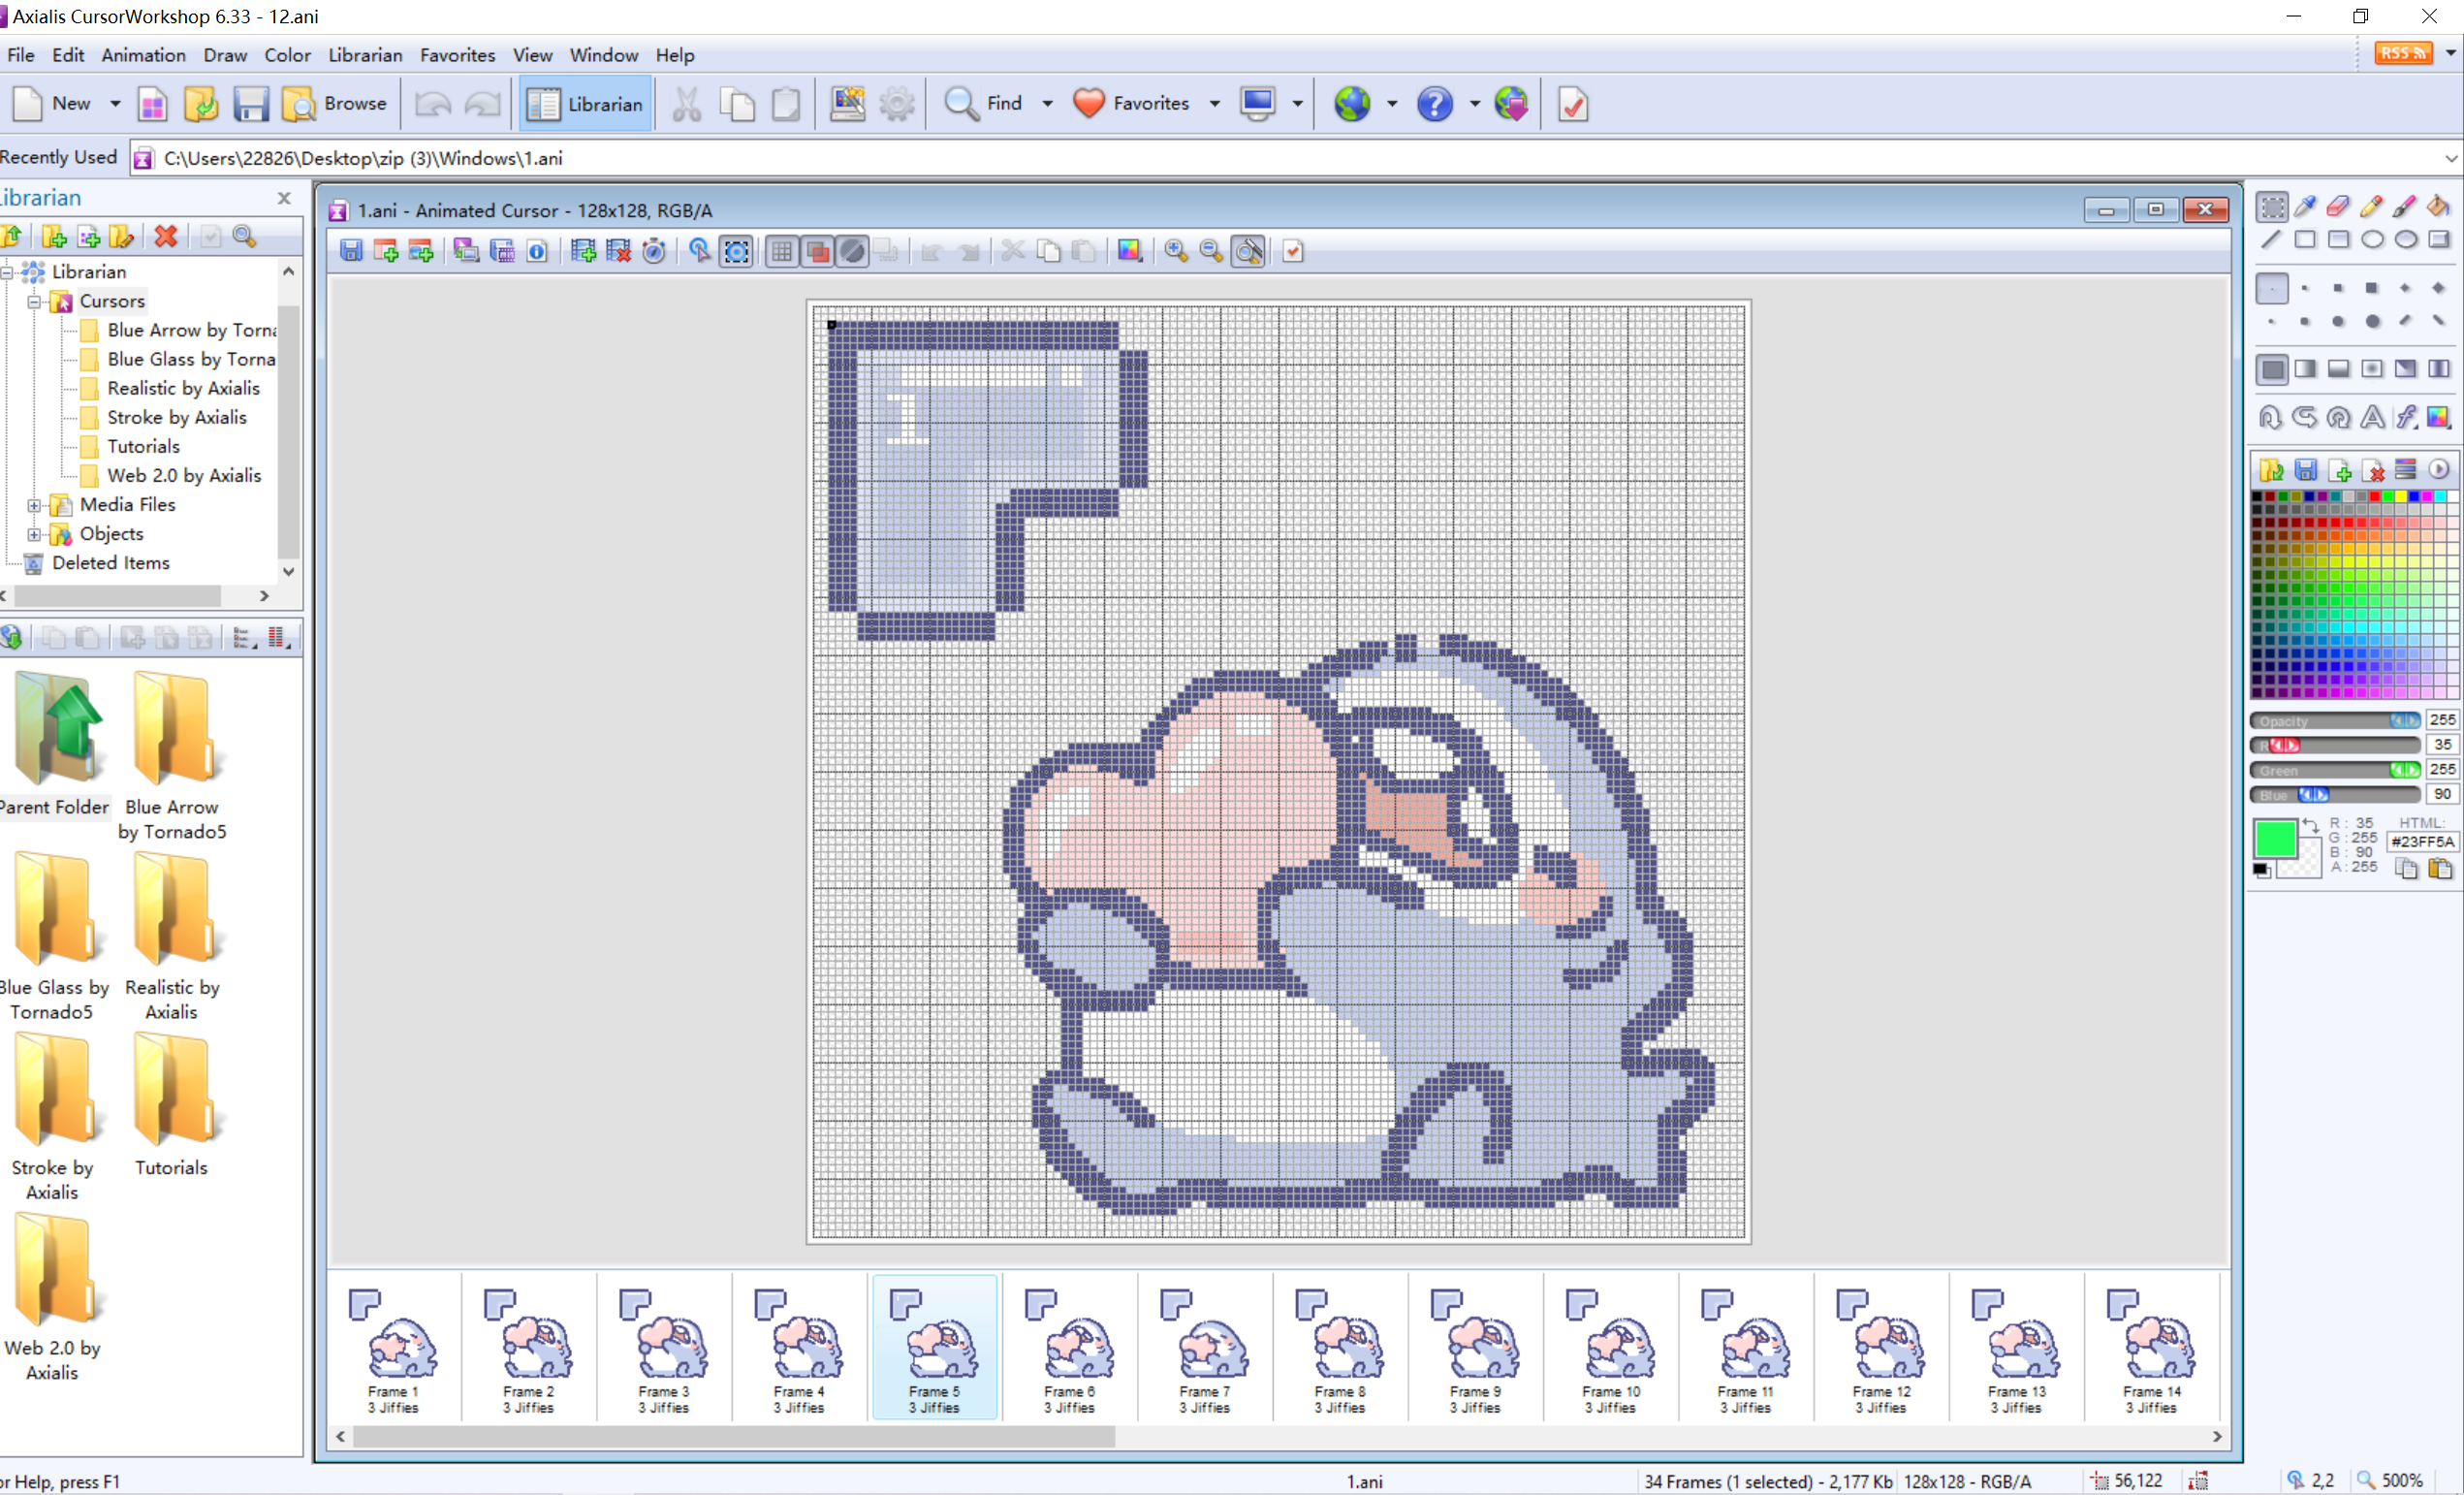
Task: Open the Window menu
Action: pos(603,55)
